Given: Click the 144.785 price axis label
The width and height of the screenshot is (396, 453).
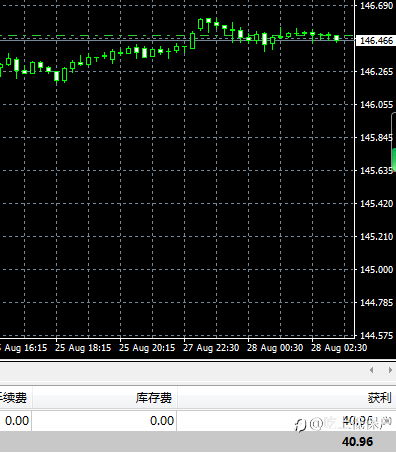Looking at the screenshot, I should [377, 303].
